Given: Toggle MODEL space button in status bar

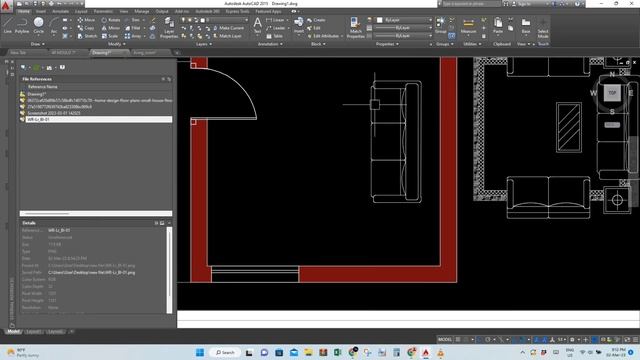Looking at the screenshot, I should pyautogui.click(x=445, y=340).
